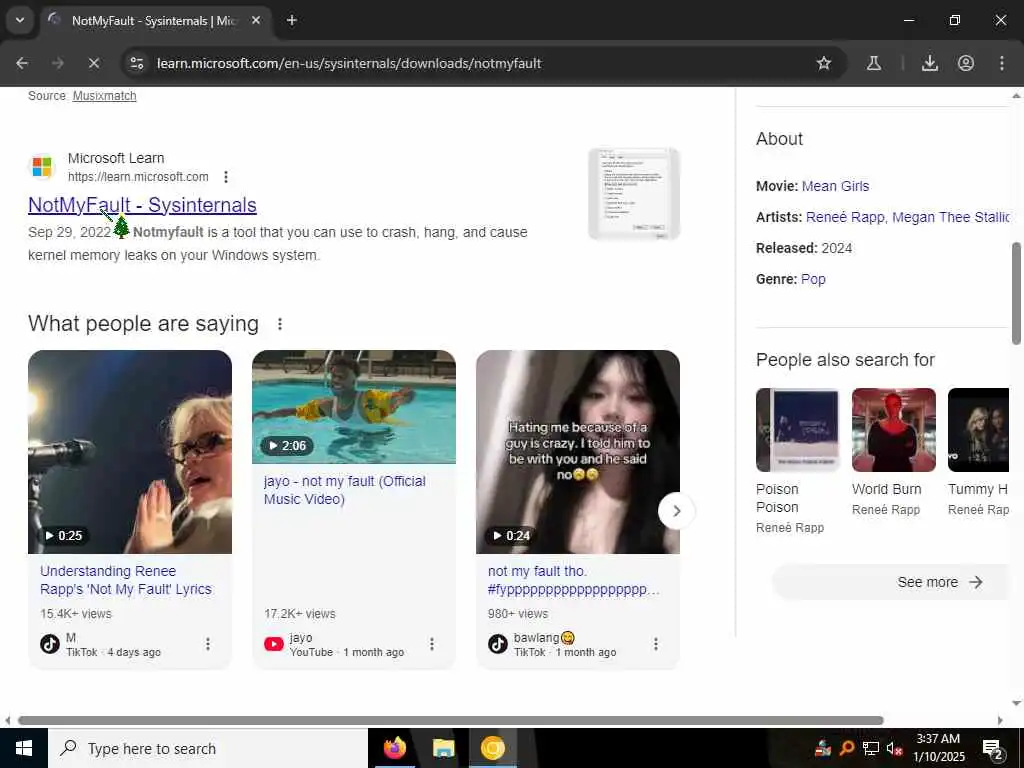Advance the video carousel with next arrow
Viewport: 1024px width, 768px height.
(677, 511)
